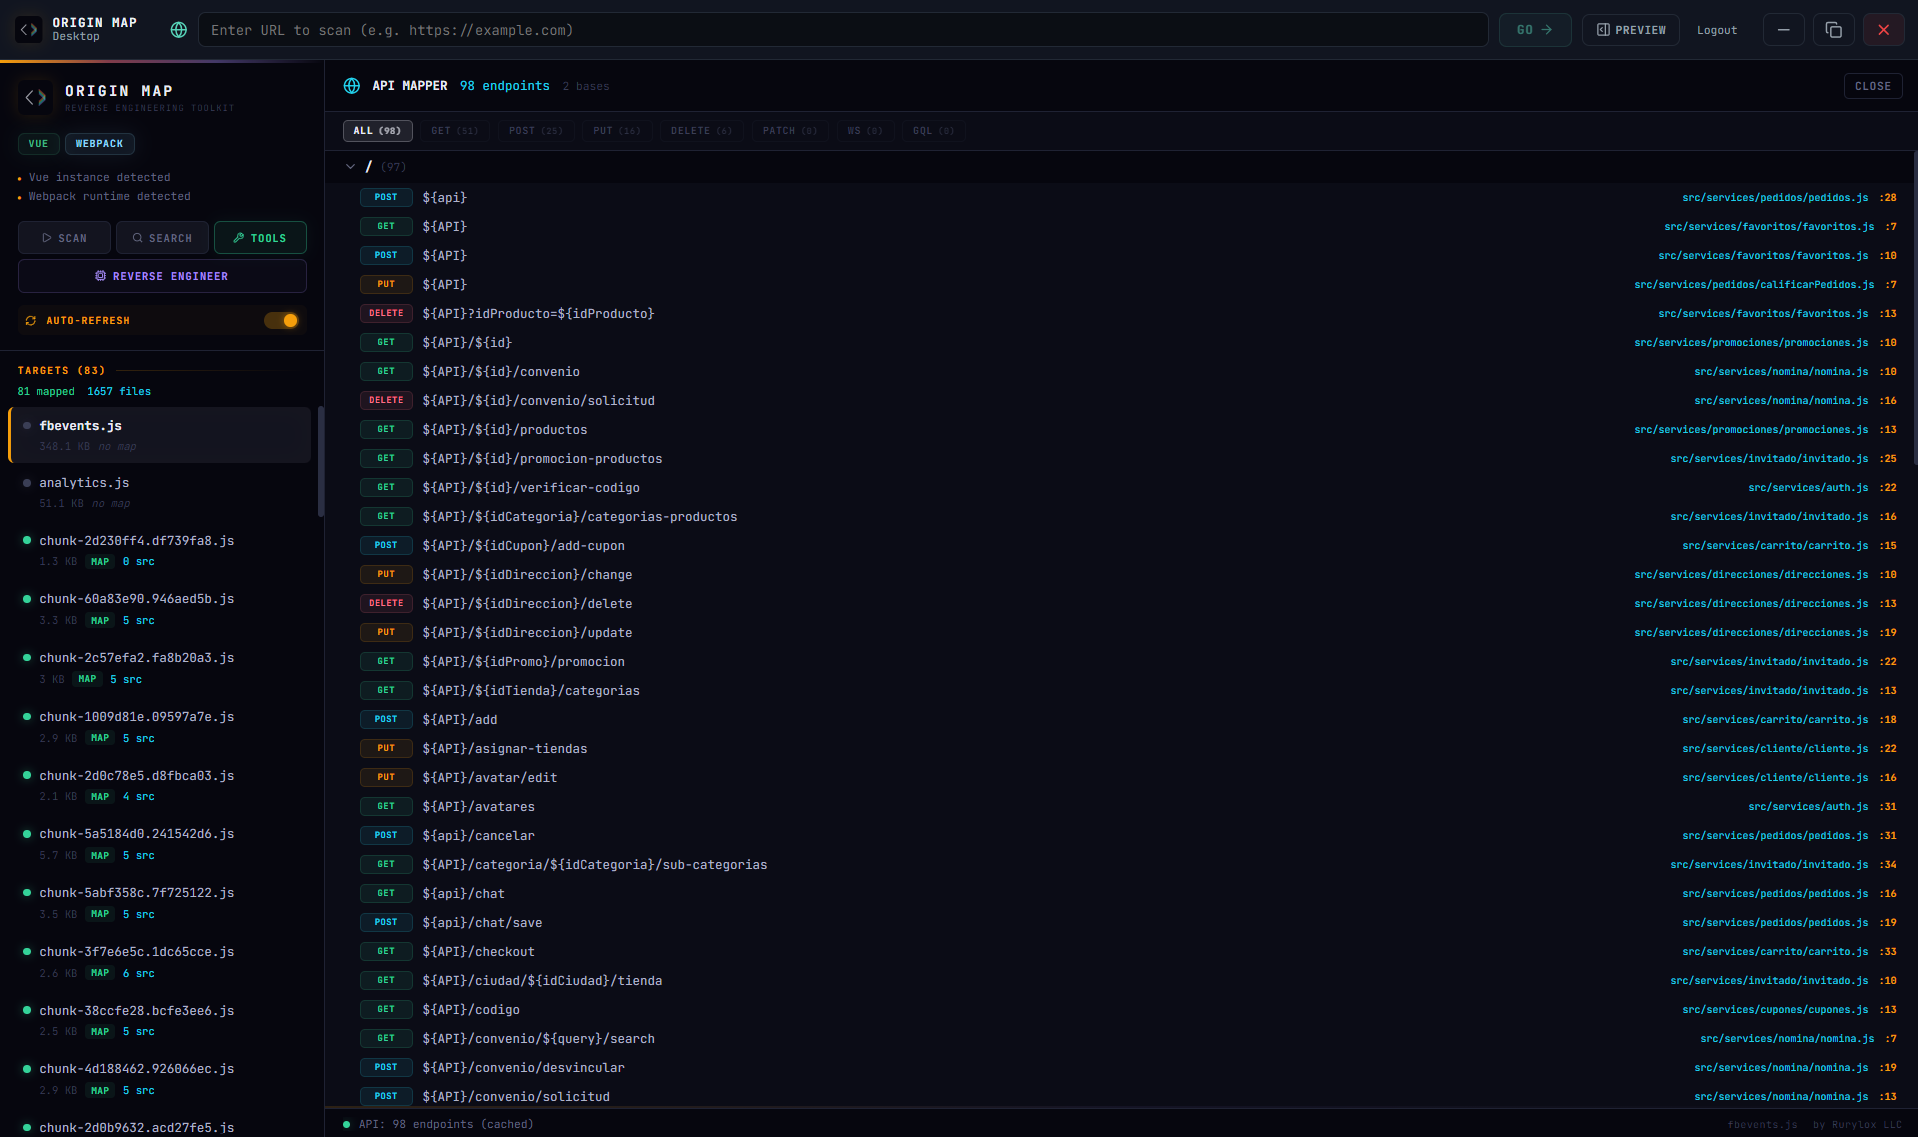The height and width of the screenshot is (1137, 1918).
Task: Switch to the POST (25) filter tab
Action: click(535, 131)
